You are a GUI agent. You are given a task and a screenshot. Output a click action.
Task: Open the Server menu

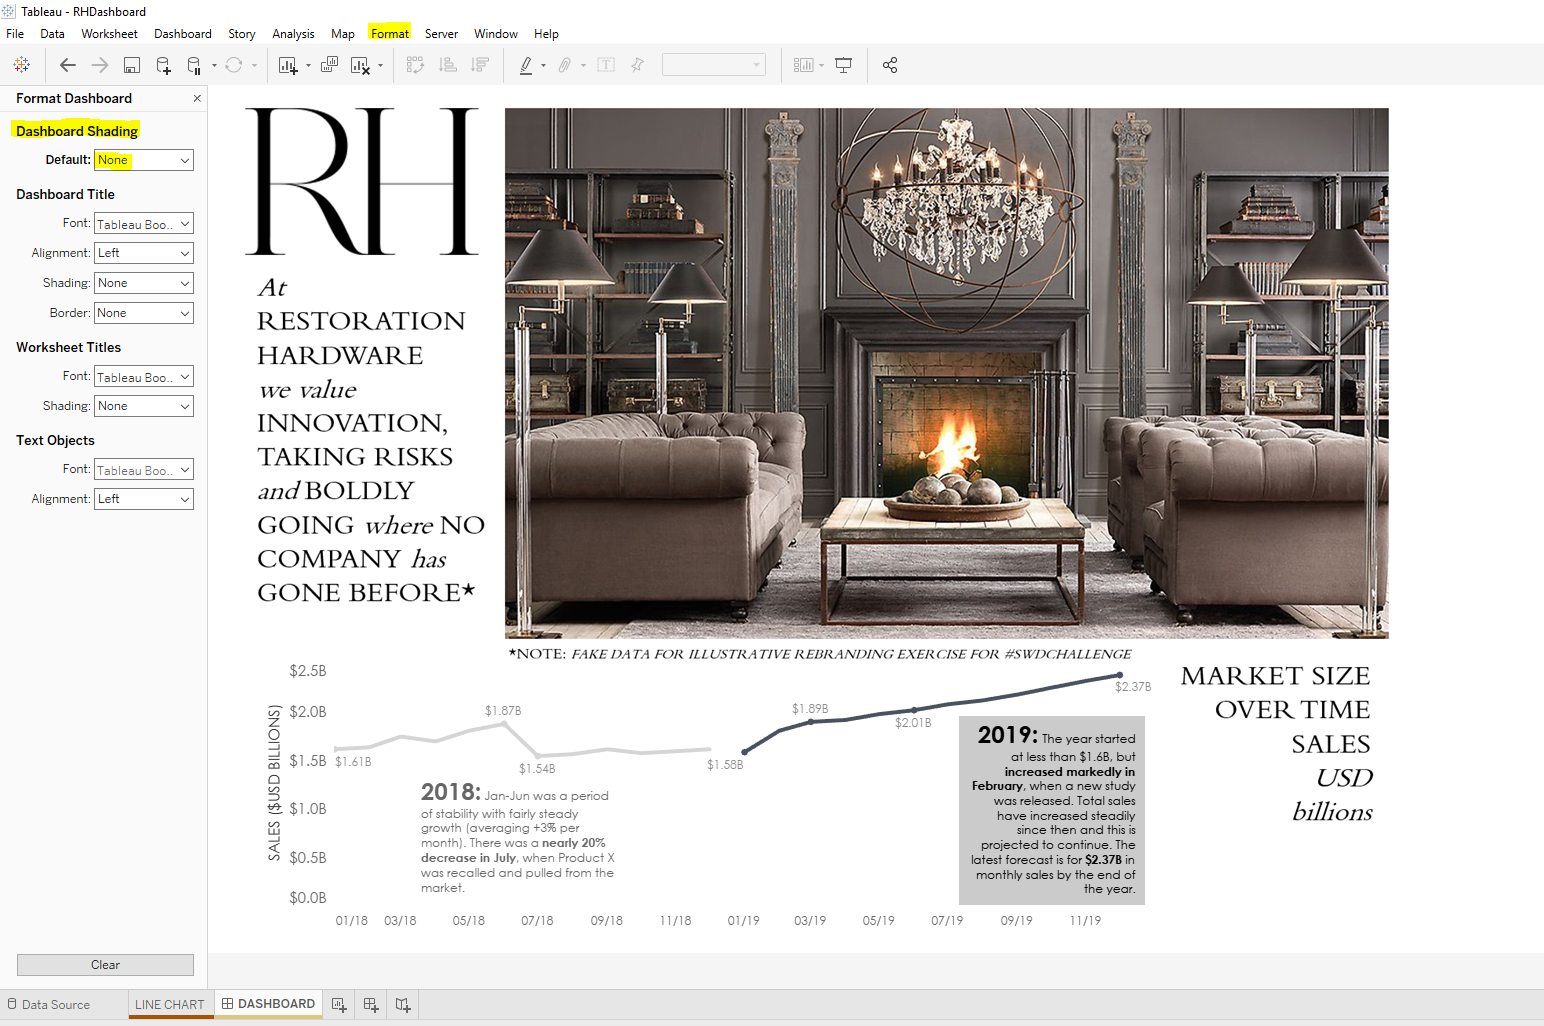(x=441, y=34)
